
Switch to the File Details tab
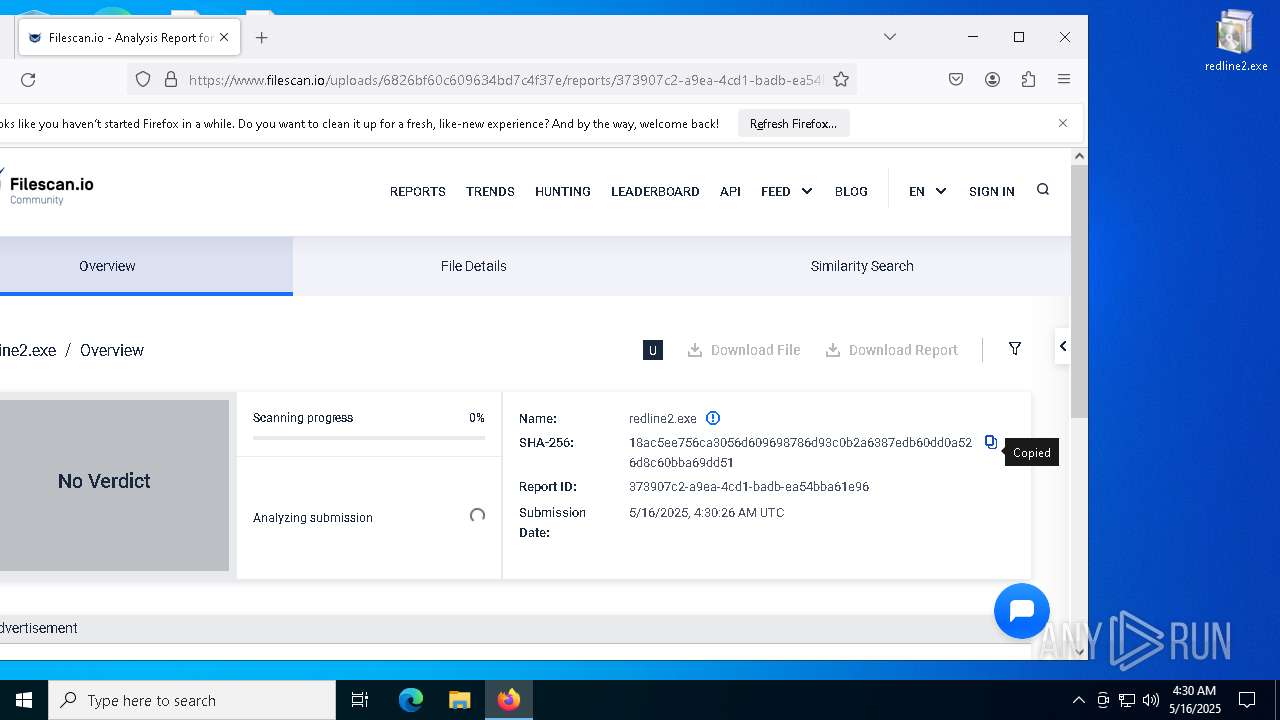point(474,266)
